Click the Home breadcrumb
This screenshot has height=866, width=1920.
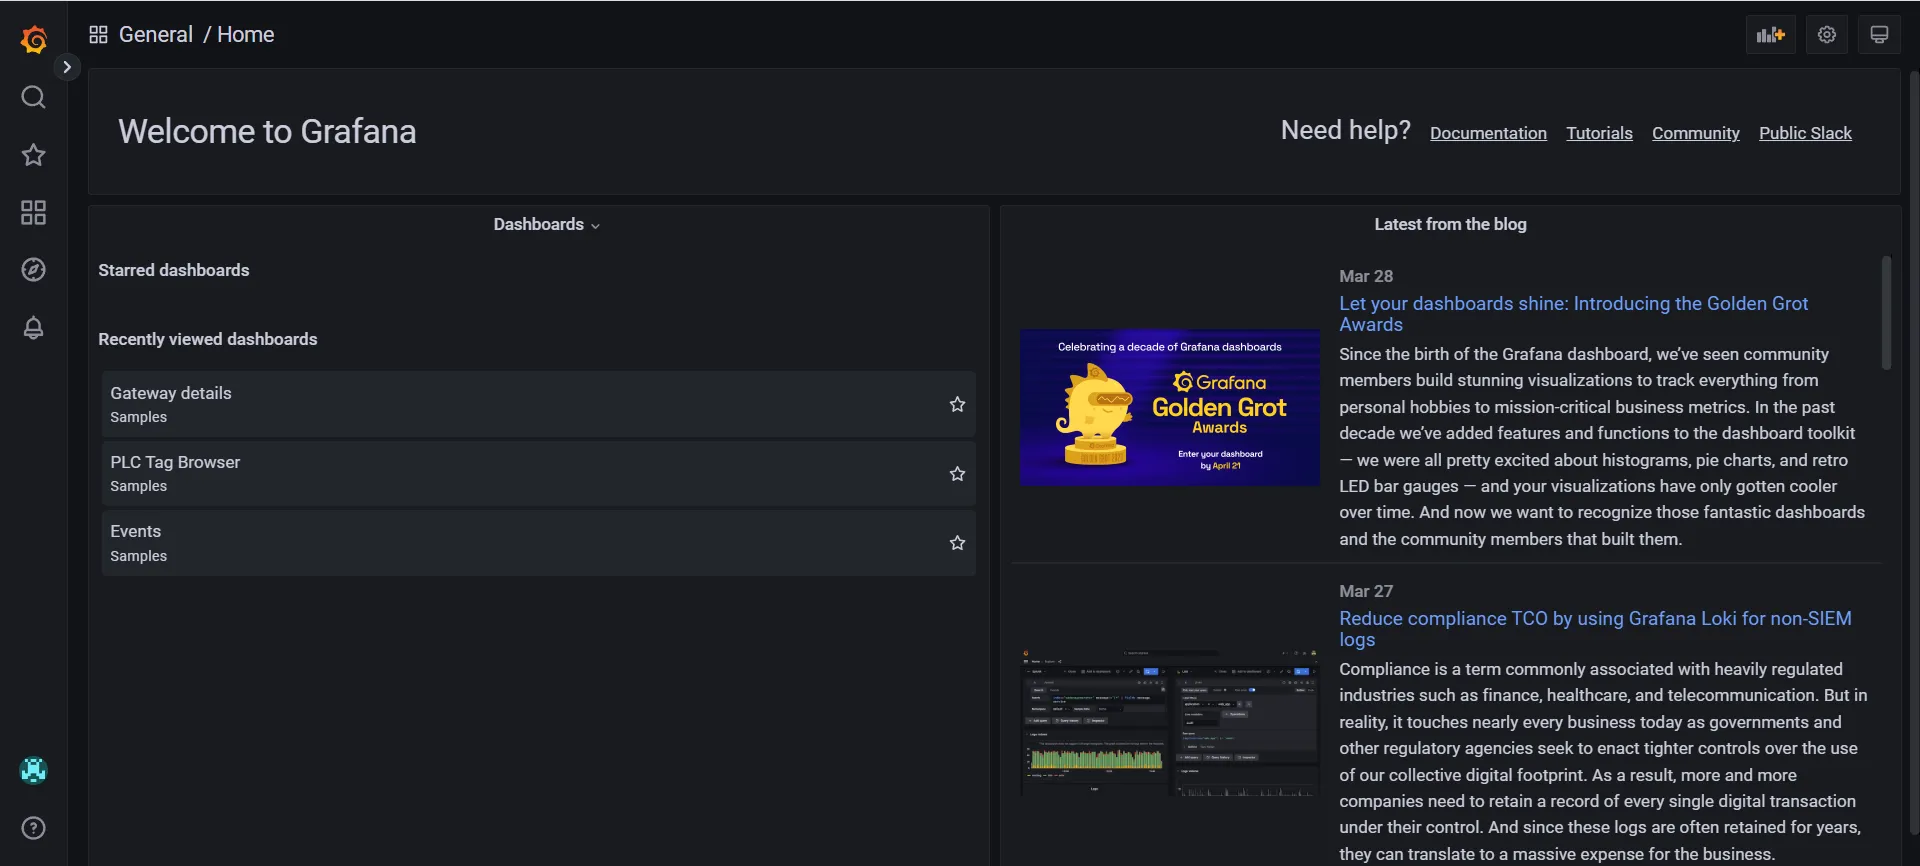246,35
